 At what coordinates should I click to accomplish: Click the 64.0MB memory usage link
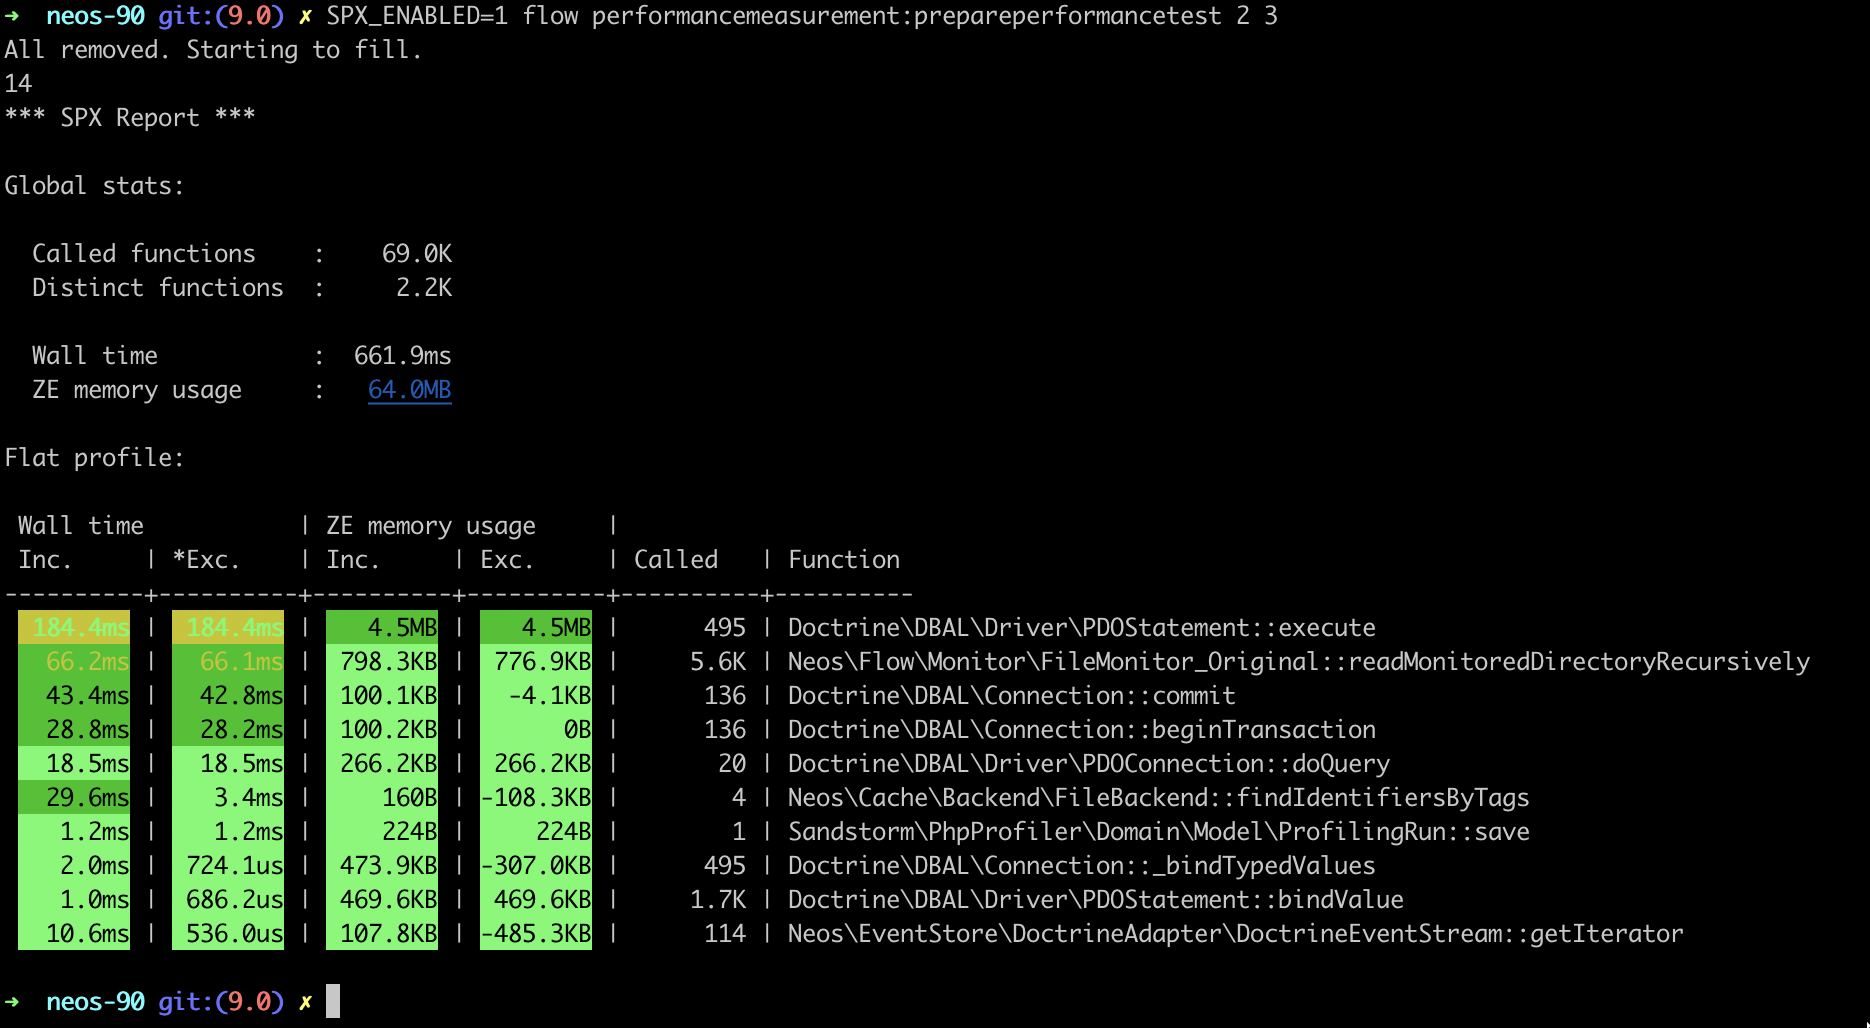(409, 389)
